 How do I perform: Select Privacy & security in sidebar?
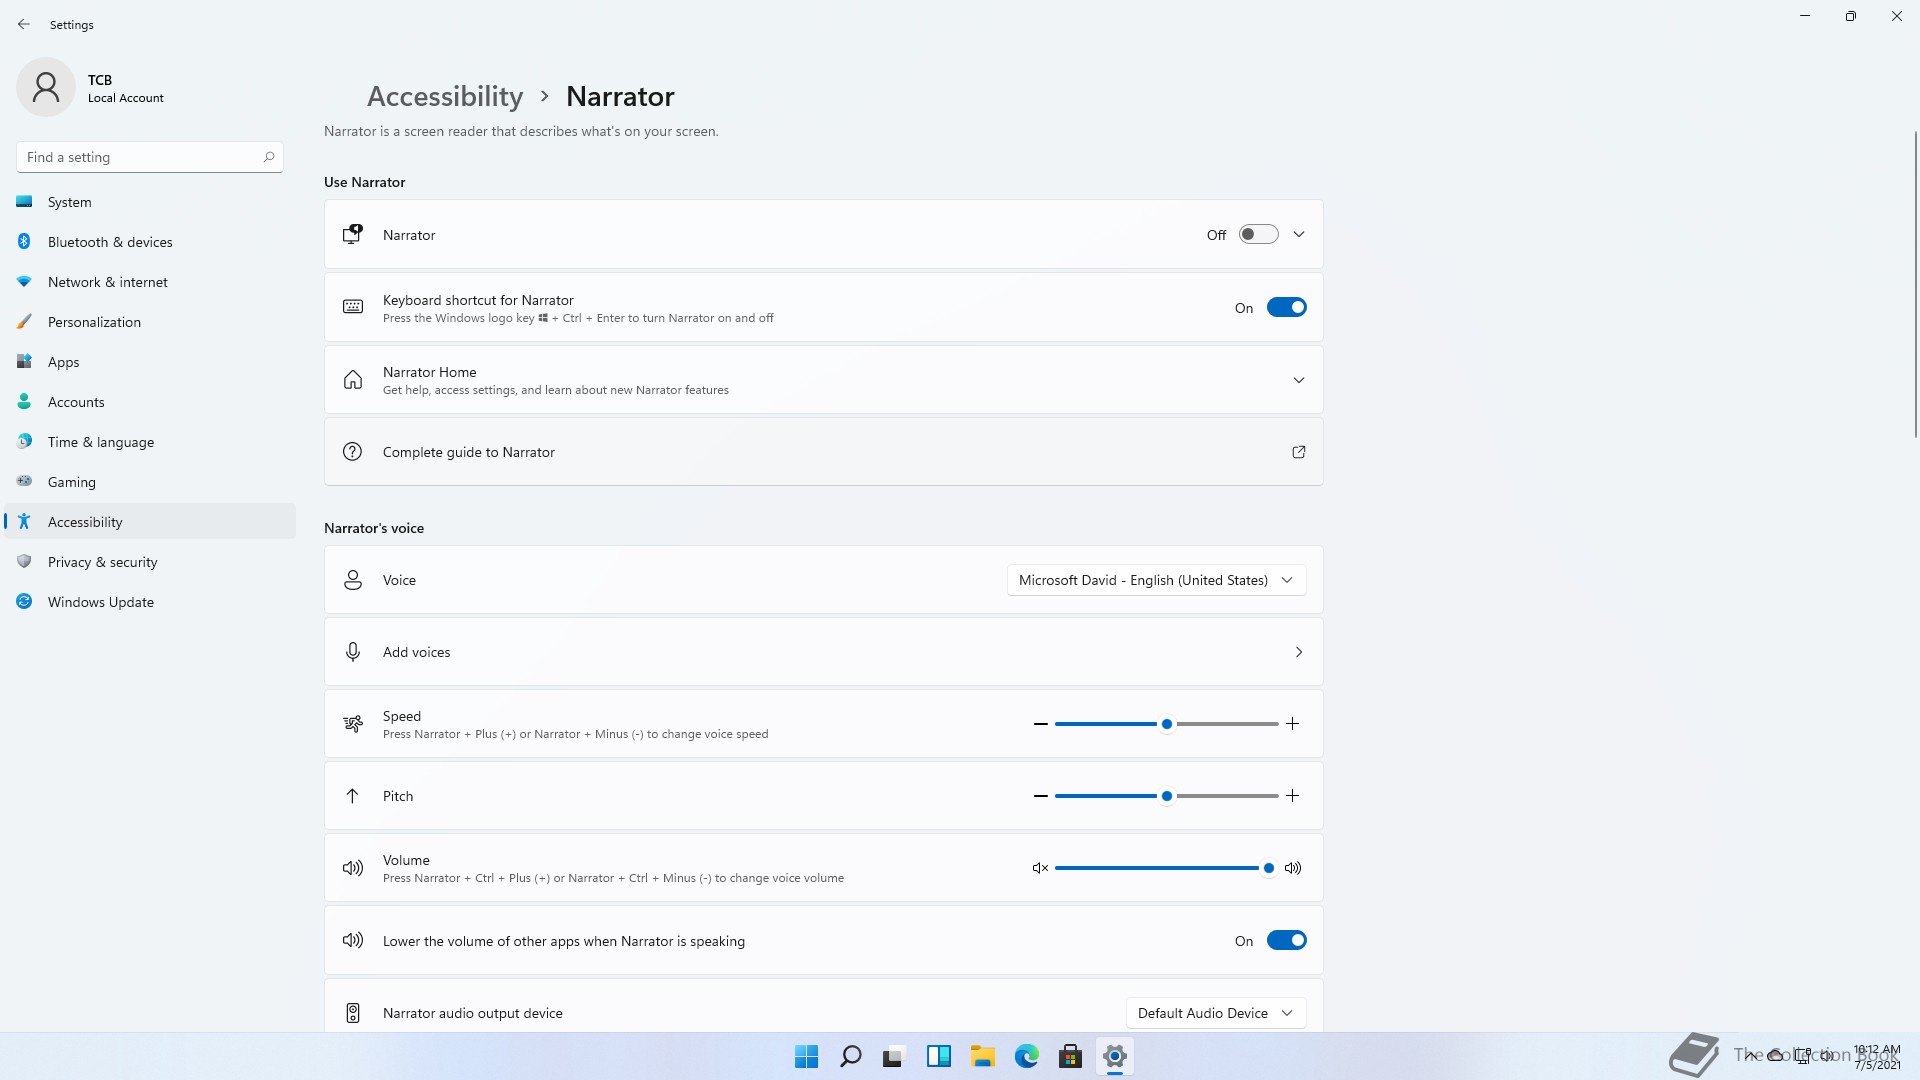(102, 562)
